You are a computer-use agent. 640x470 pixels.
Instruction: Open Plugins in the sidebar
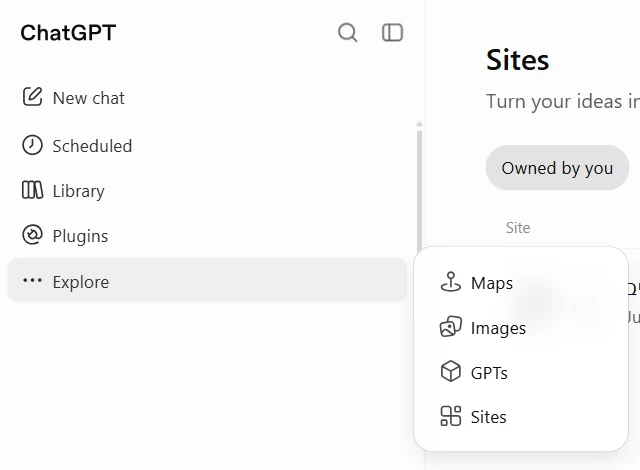pos(207,235)
